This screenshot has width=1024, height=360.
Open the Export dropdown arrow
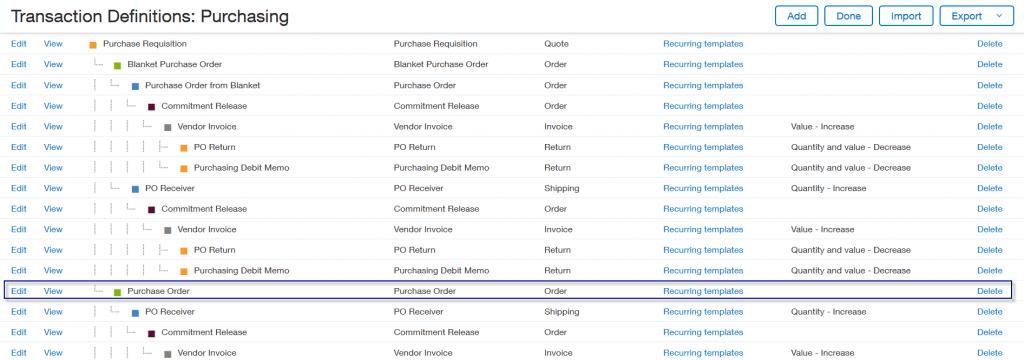(999, 16)
